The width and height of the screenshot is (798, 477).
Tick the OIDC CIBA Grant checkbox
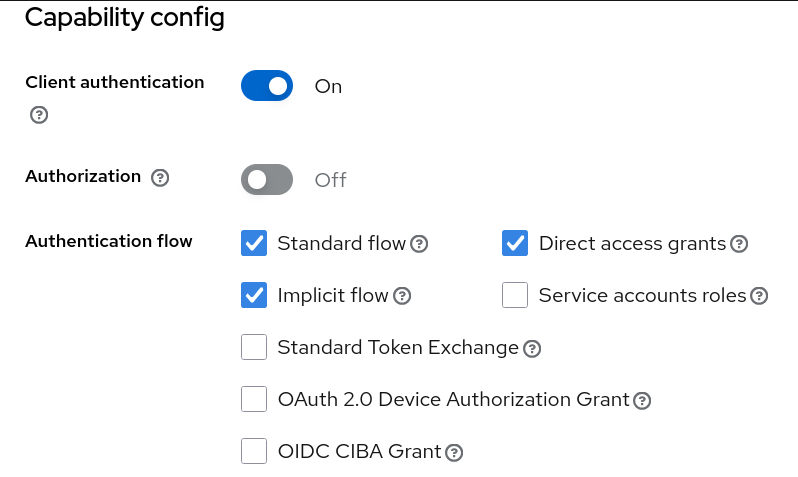click(x=254, y=451)
